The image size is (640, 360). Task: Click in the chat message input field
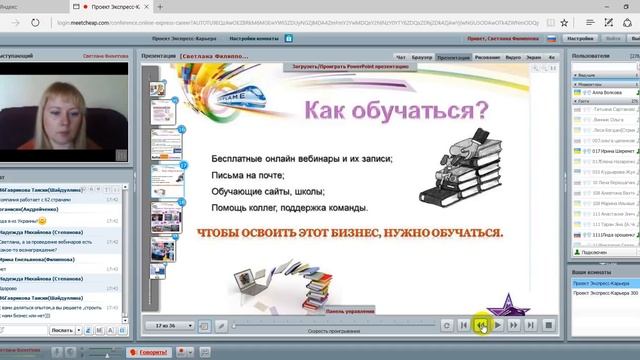coord(24,330)
